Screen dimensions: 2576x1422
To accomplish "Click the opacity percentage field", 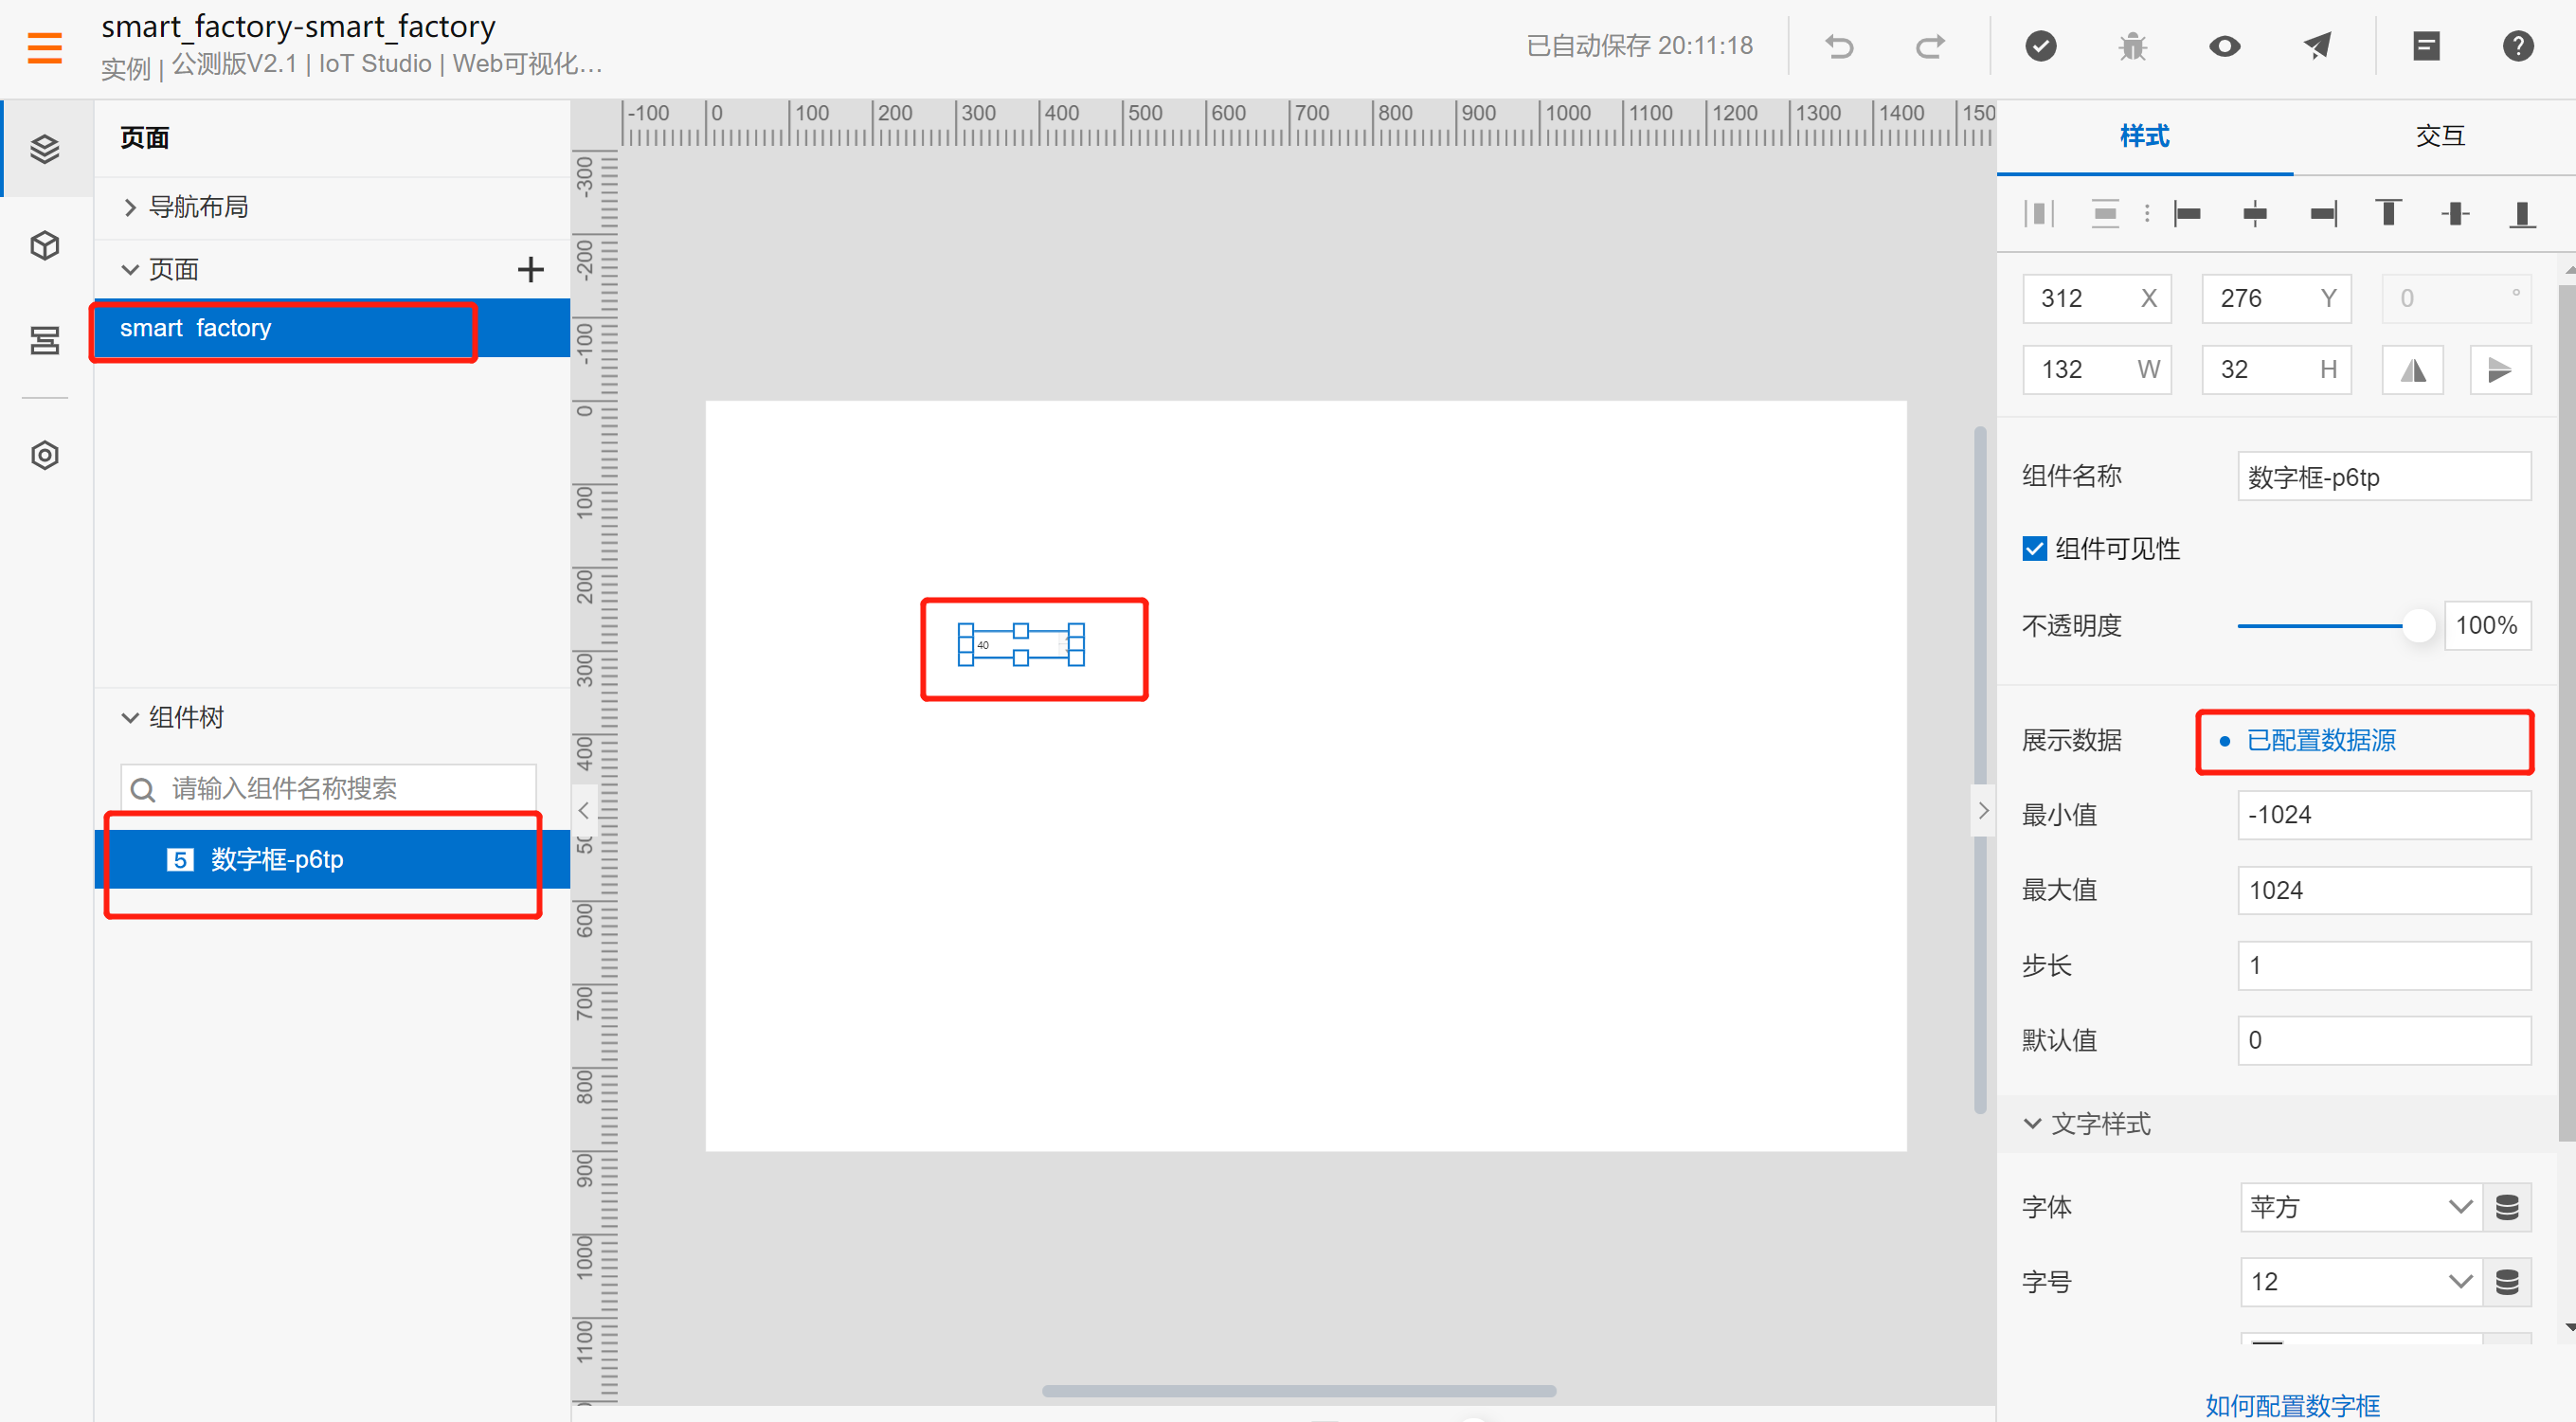I will point(2487,626).
